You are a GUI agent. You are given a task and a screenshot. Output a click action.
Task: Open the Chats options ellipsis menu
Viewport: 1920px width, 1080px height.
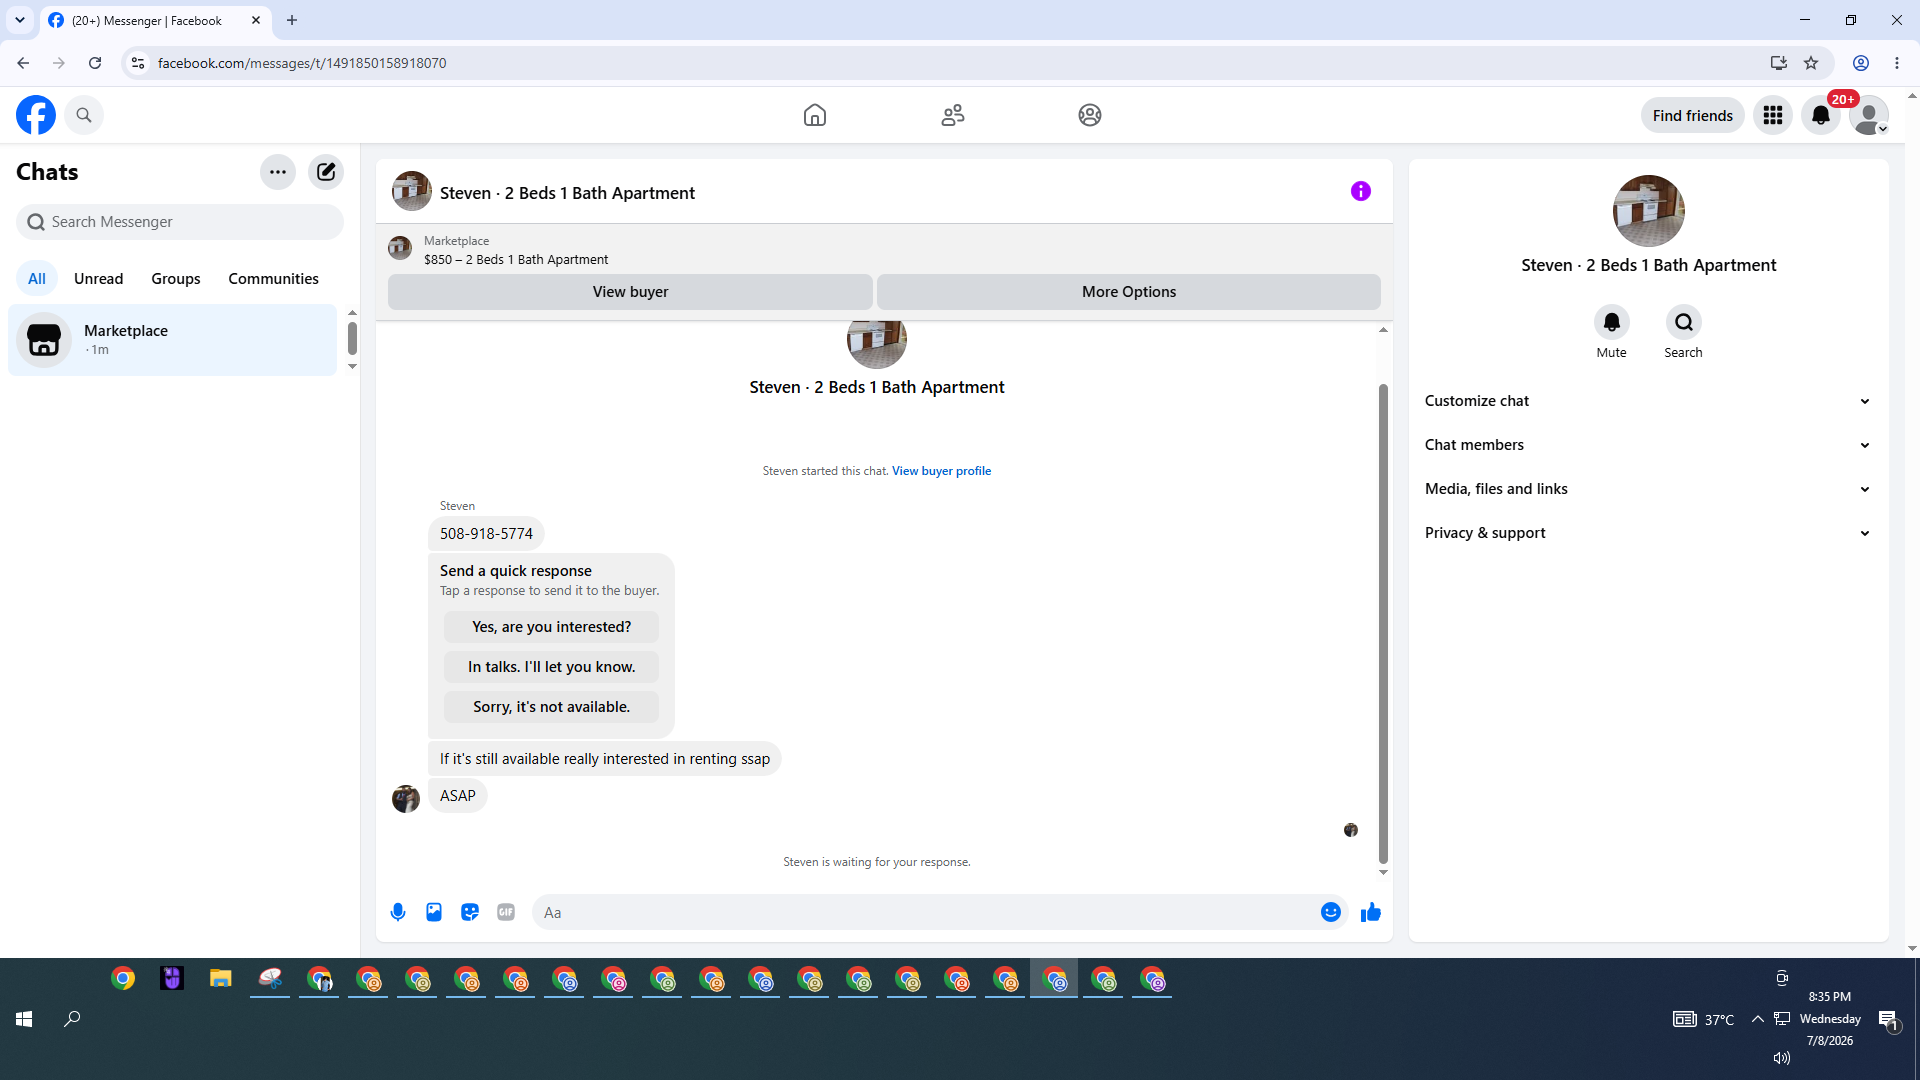click(278, 172)
